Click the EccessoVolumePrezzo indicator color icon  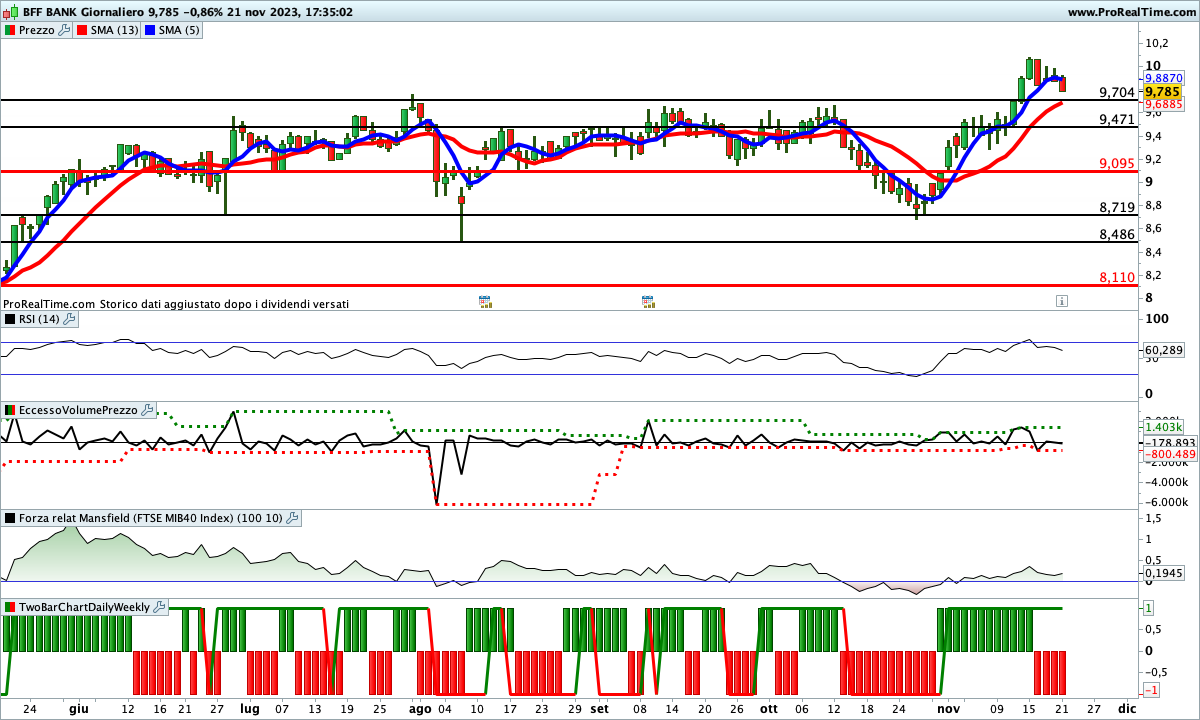pyautogui.click(x=10, y=410)
